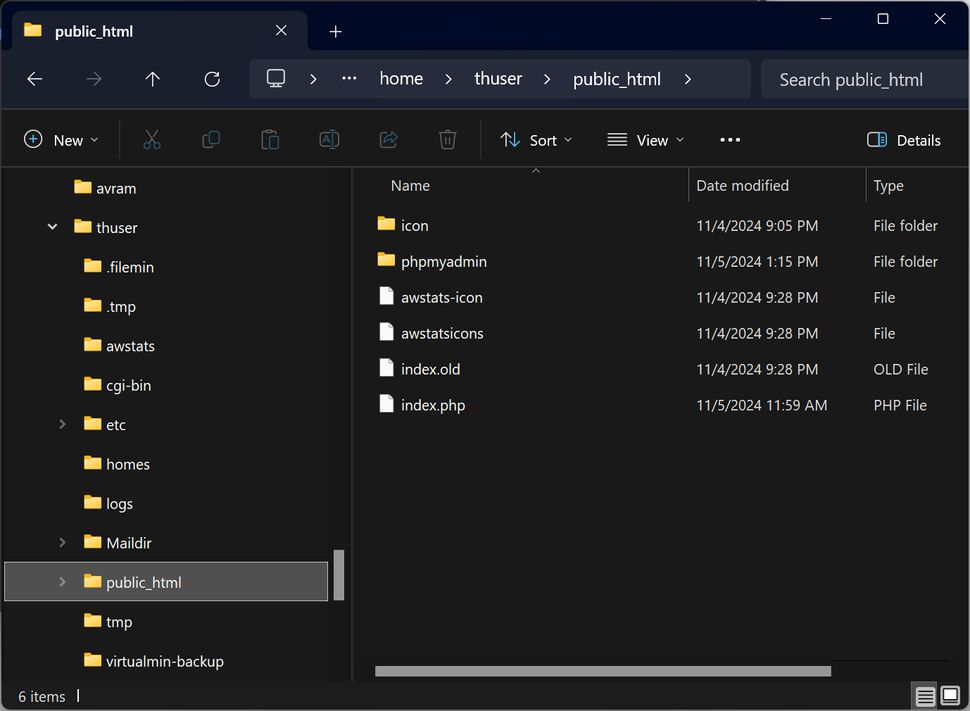Screen dimensions: 970x711
Task: Share files using the Share icon
Action: coord(388,140)
